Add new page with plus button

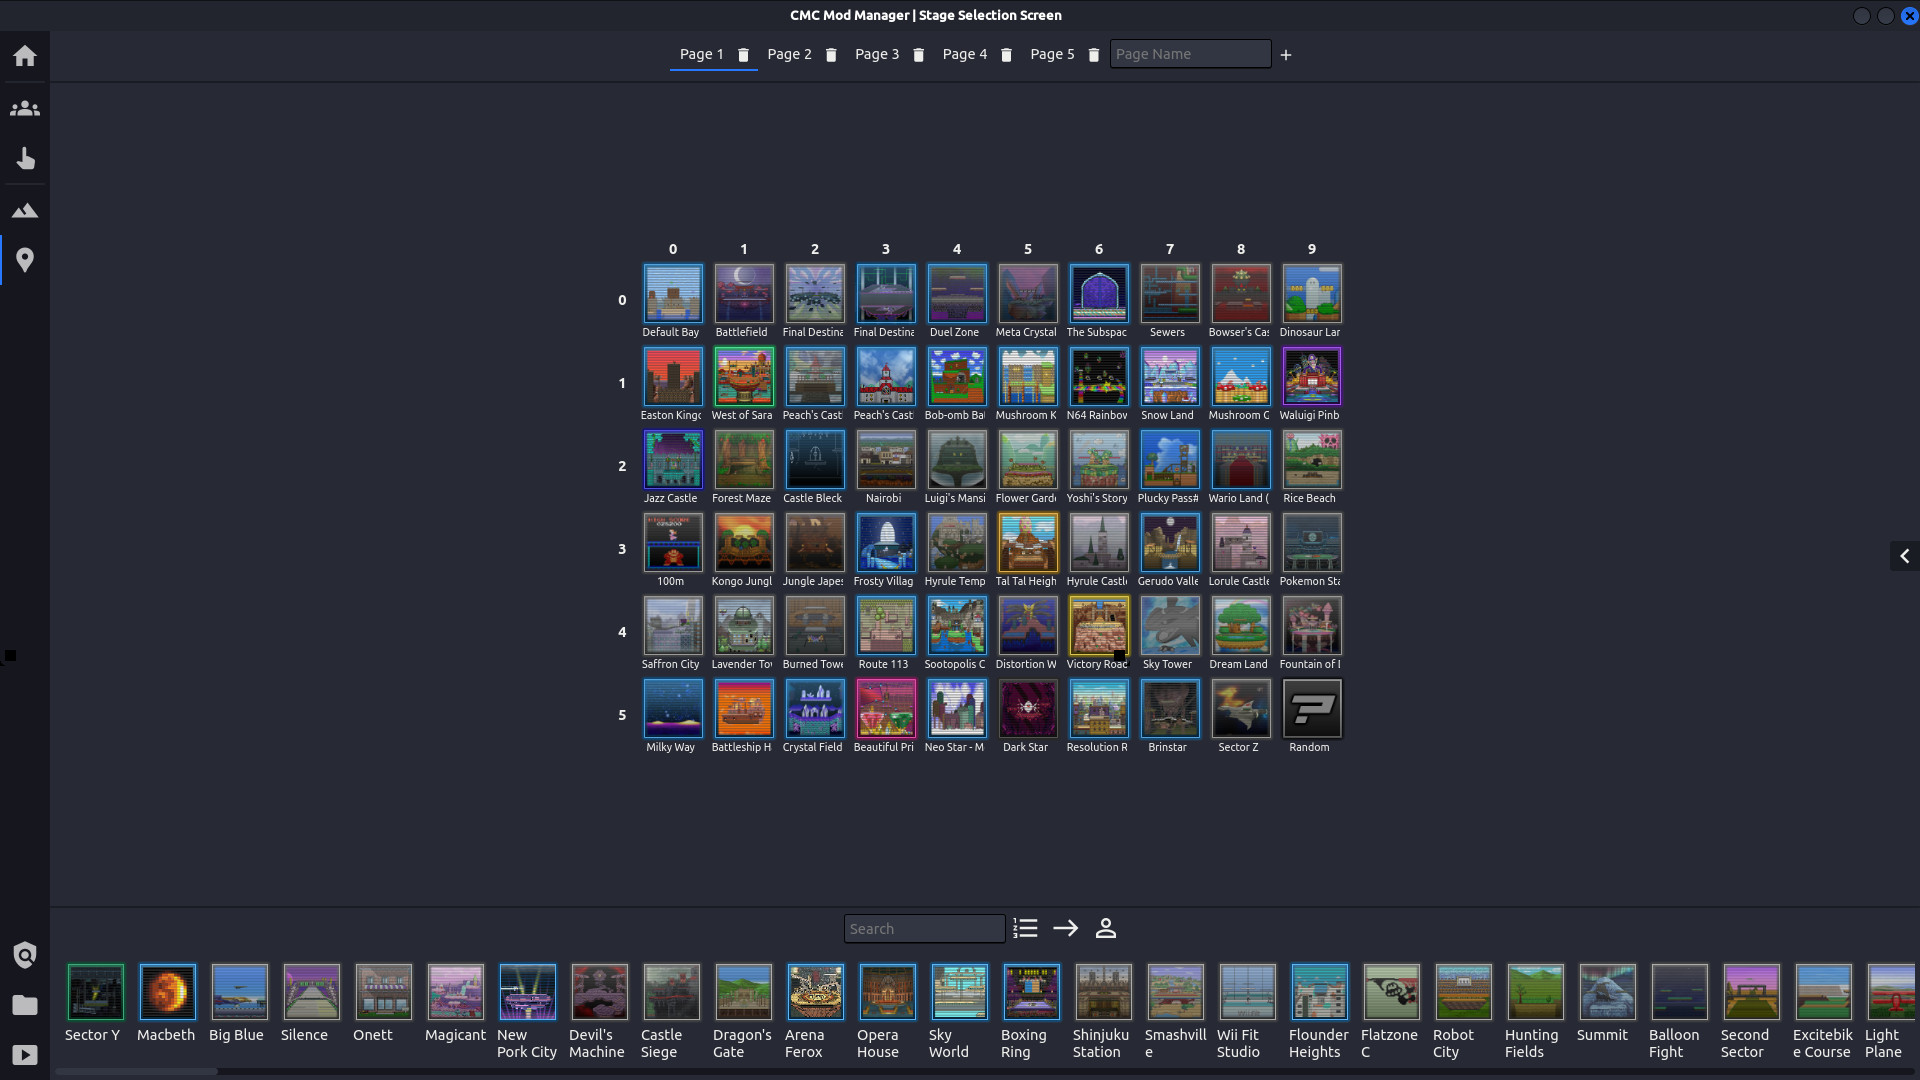(1286, 55)
